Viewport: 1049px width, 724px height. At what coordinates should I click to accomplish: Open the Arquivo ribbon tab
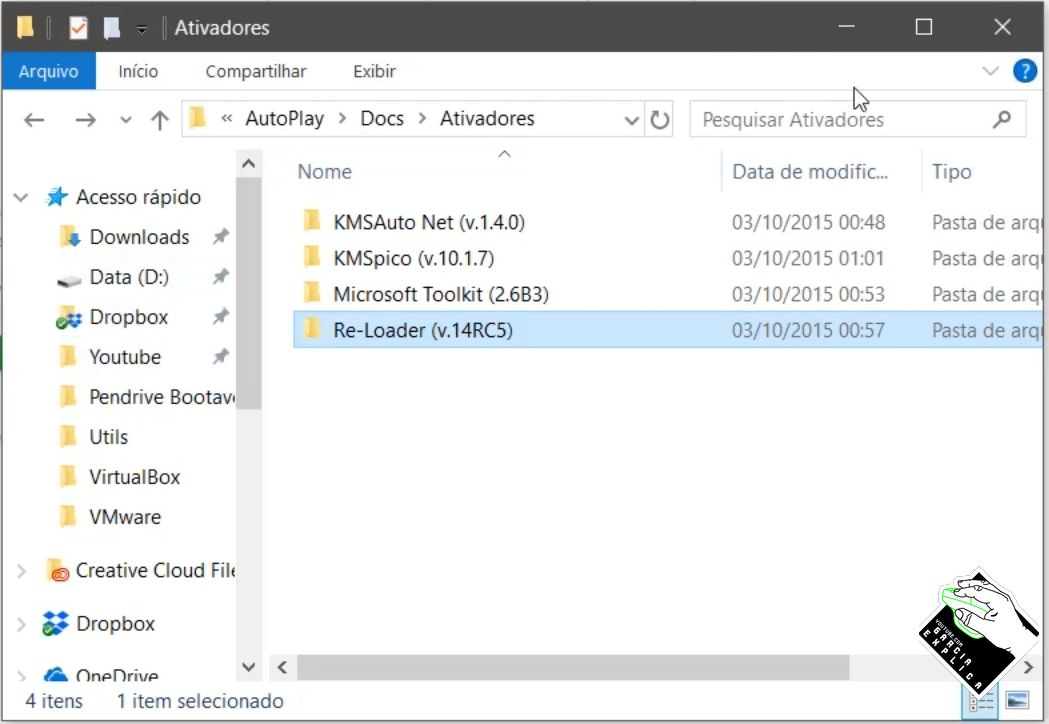pos(48,71)
